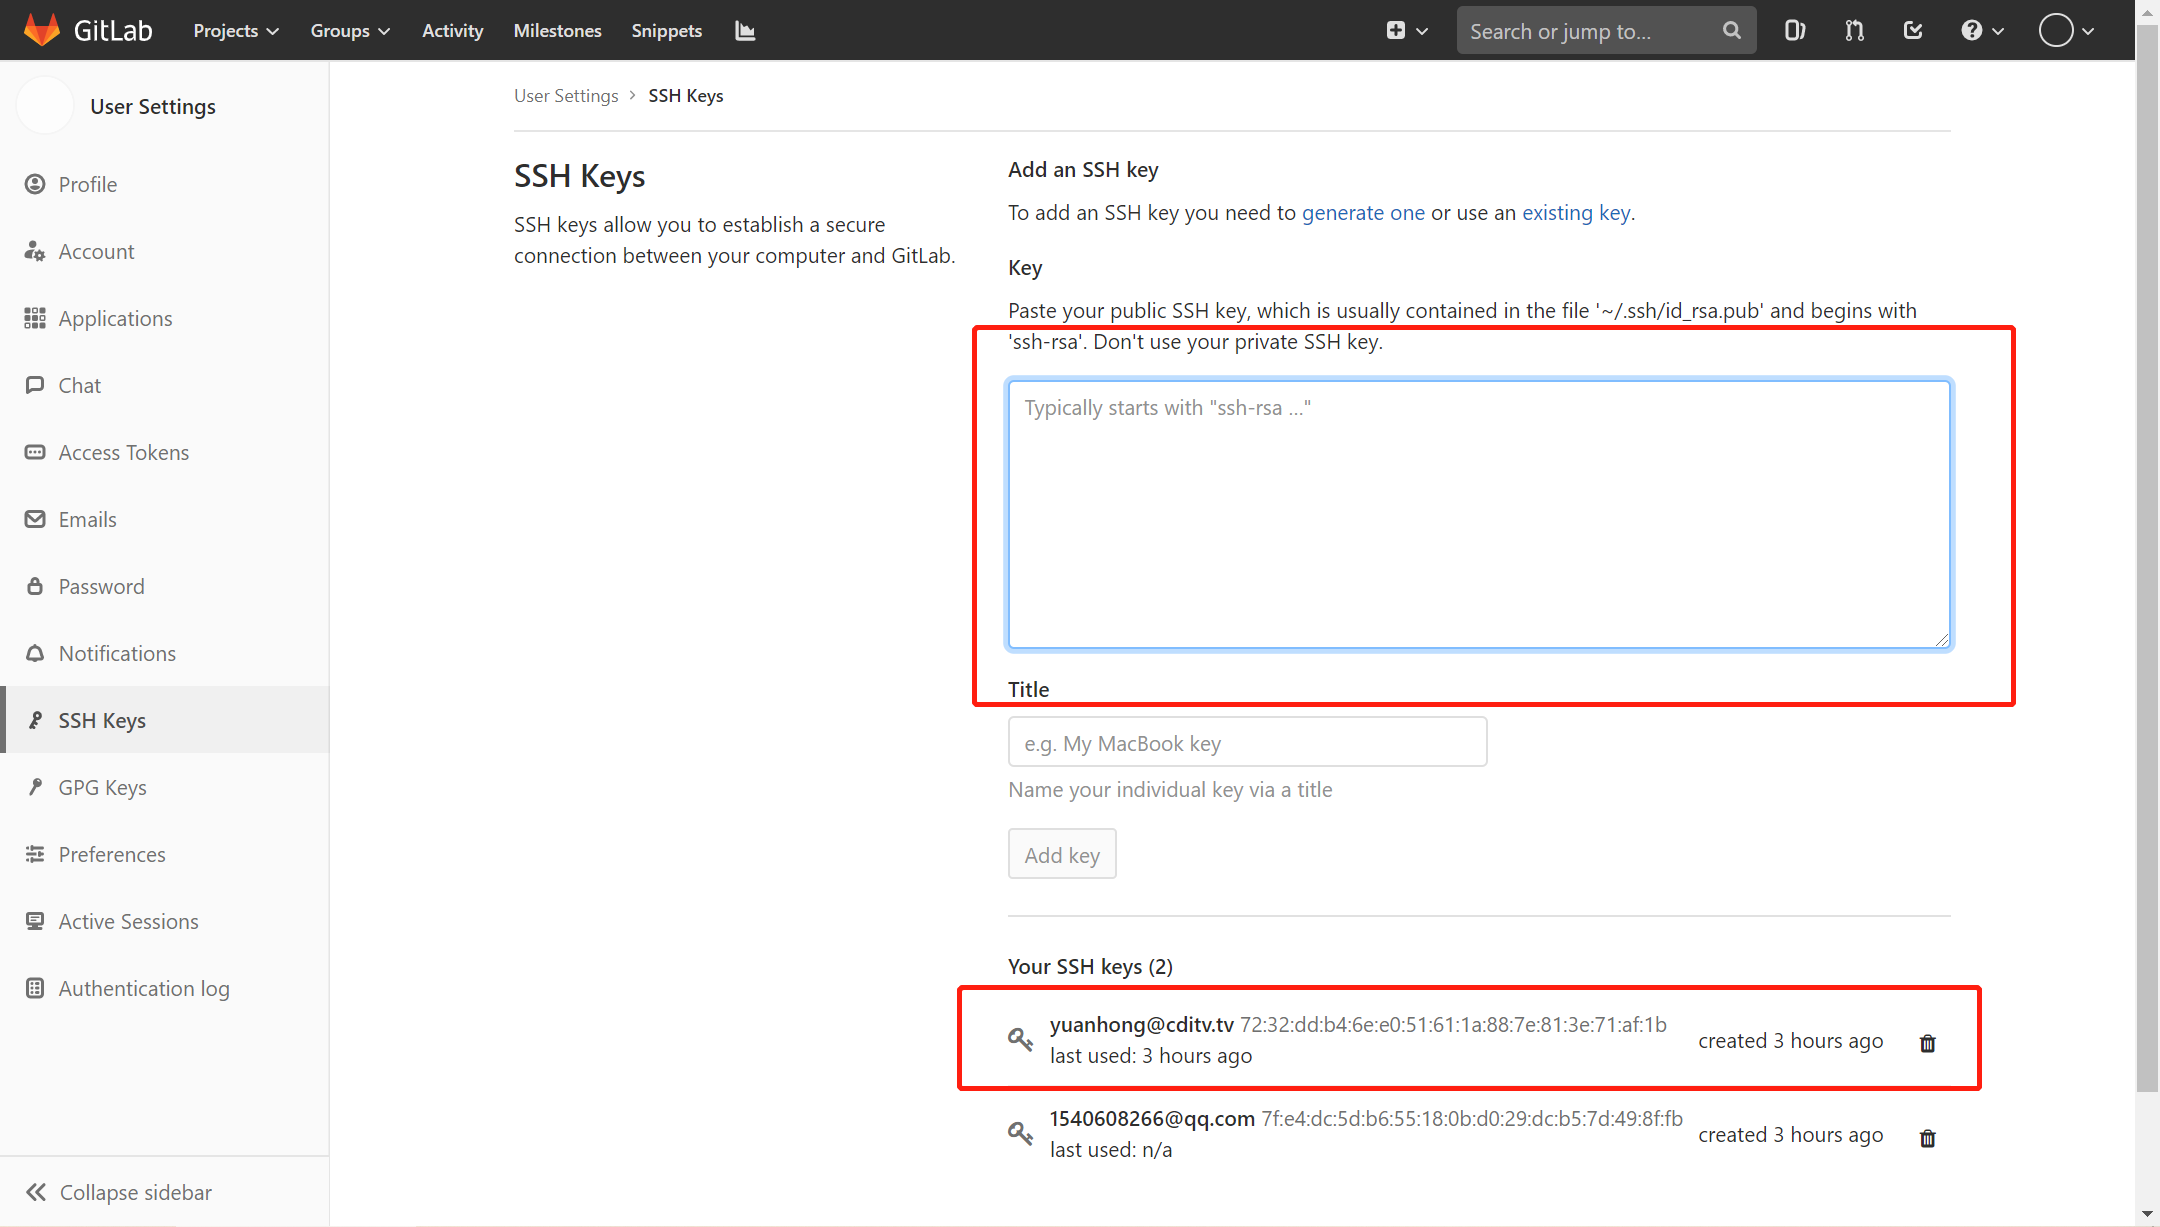Delete the yuanhong@cditv.tv SSH key

click(1927, 1042)
